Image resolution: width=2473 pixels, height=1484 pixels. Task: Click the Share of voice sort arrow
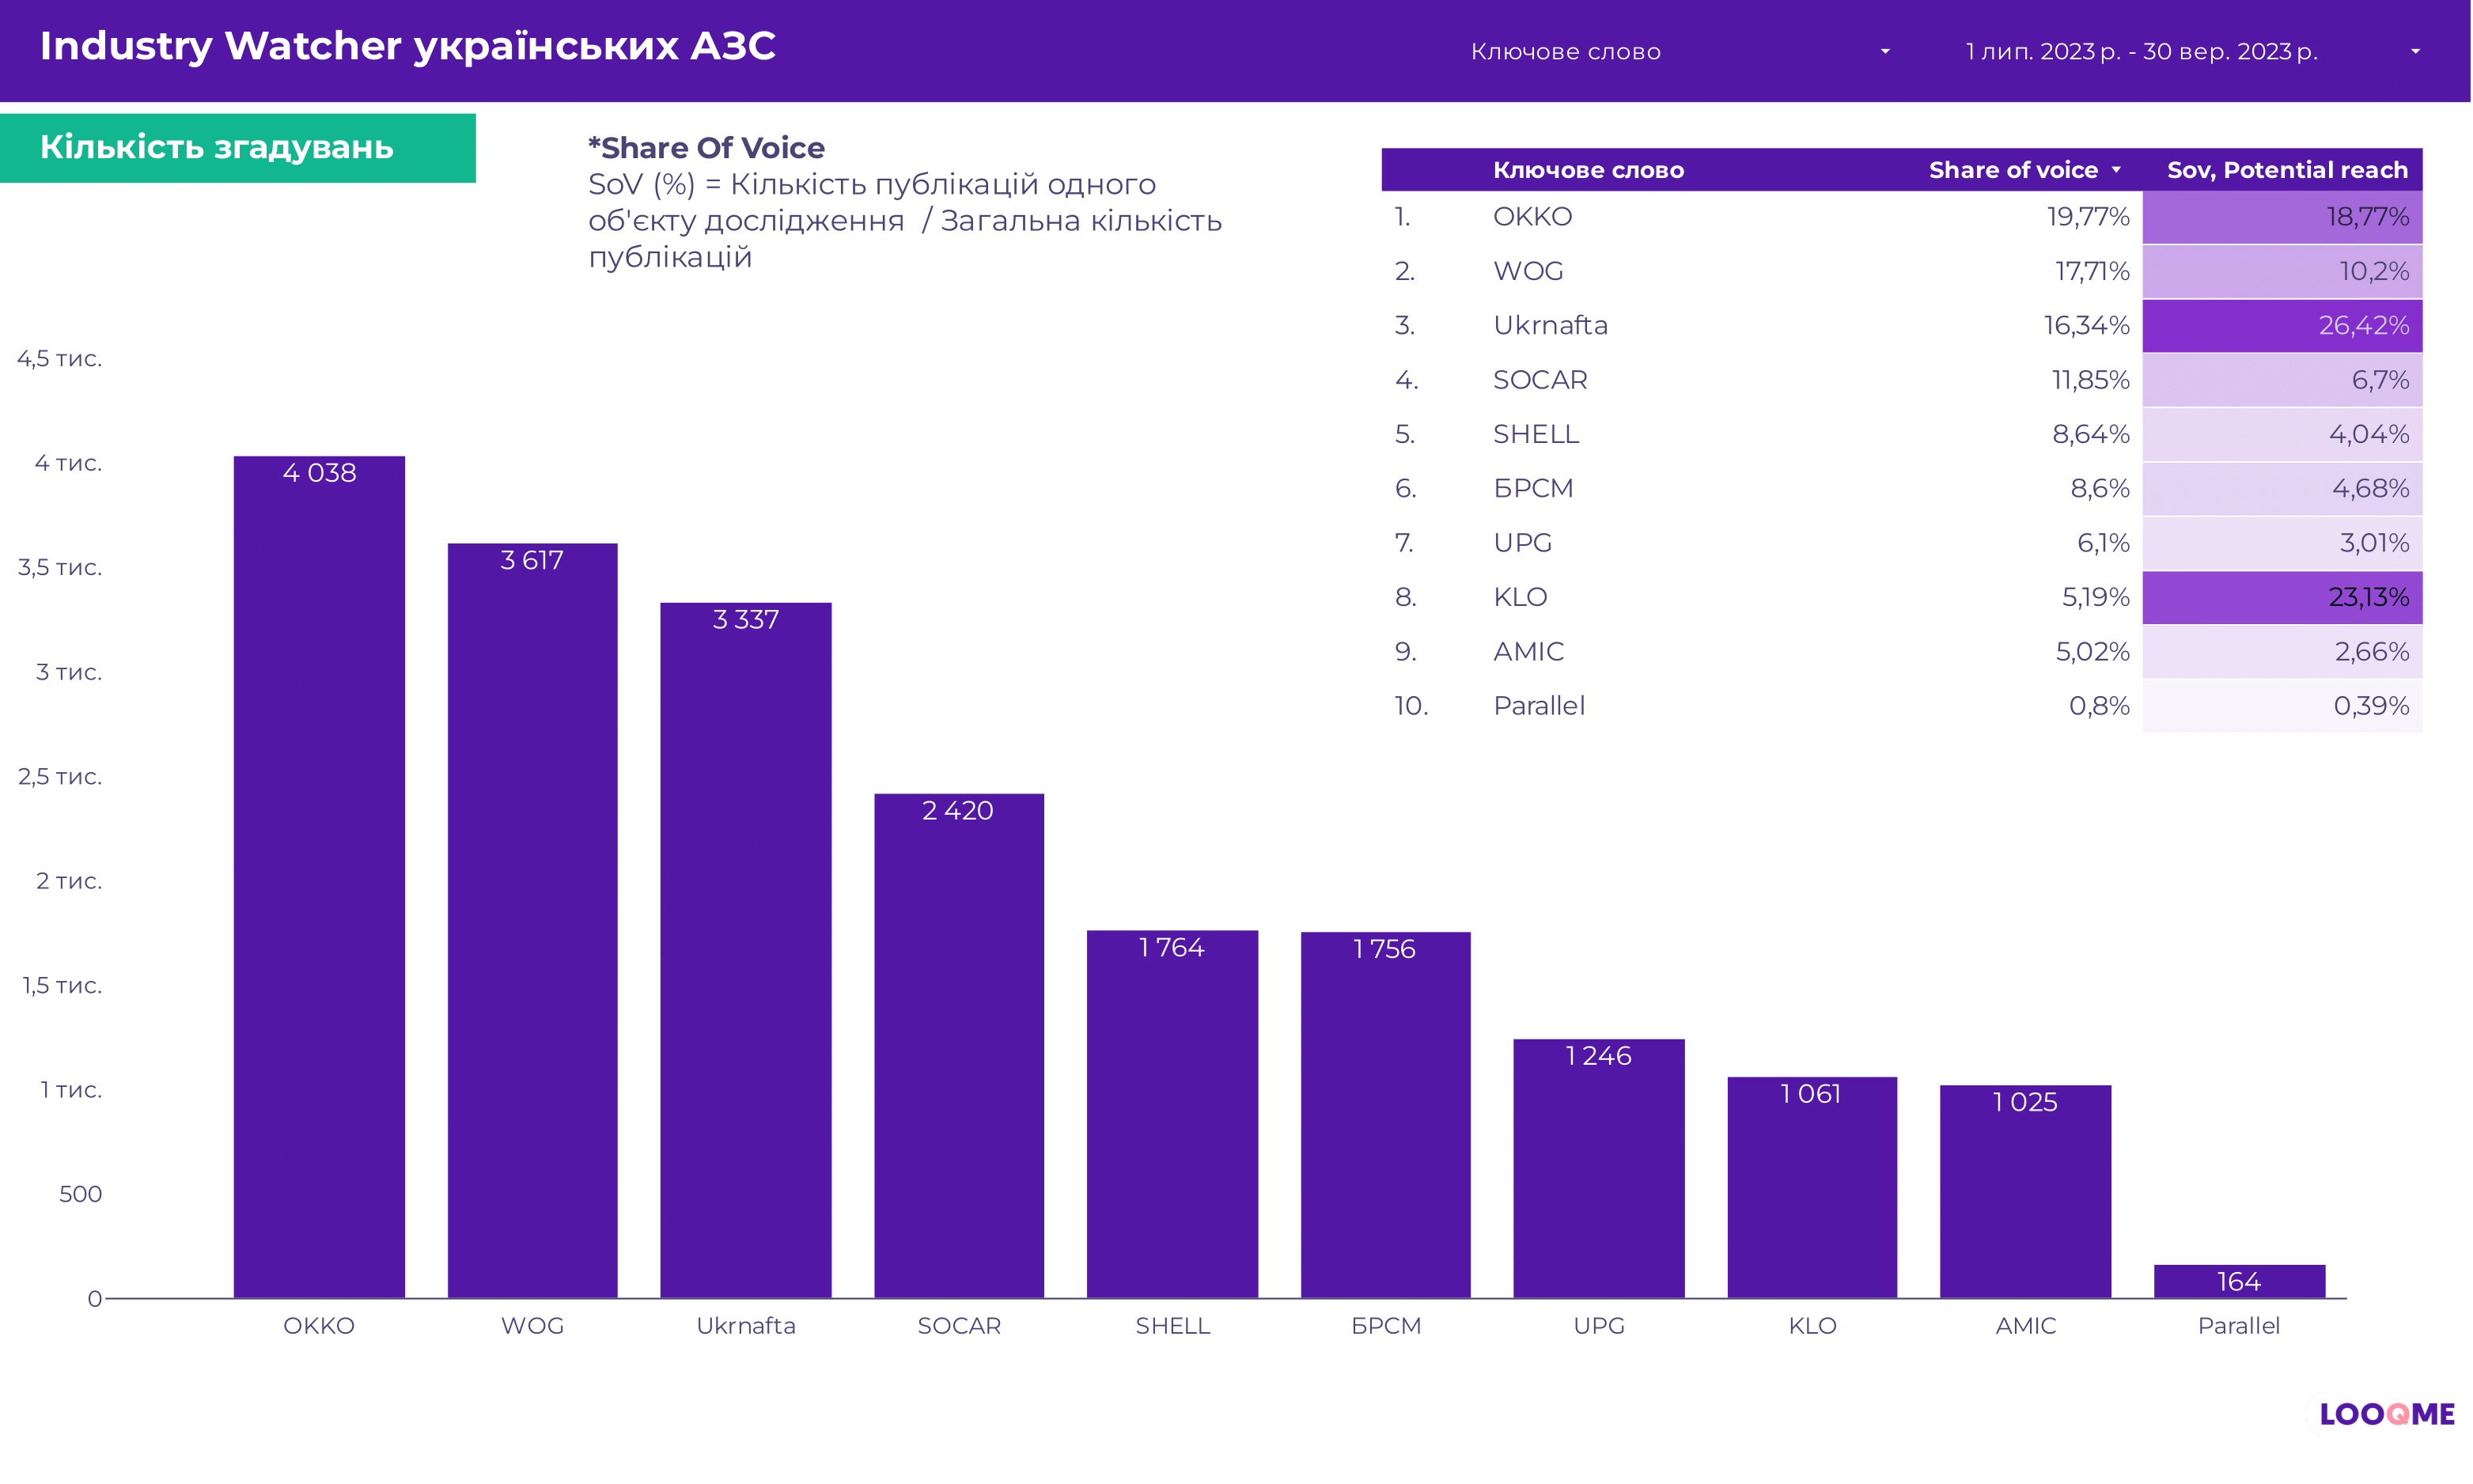(2116, 170)
